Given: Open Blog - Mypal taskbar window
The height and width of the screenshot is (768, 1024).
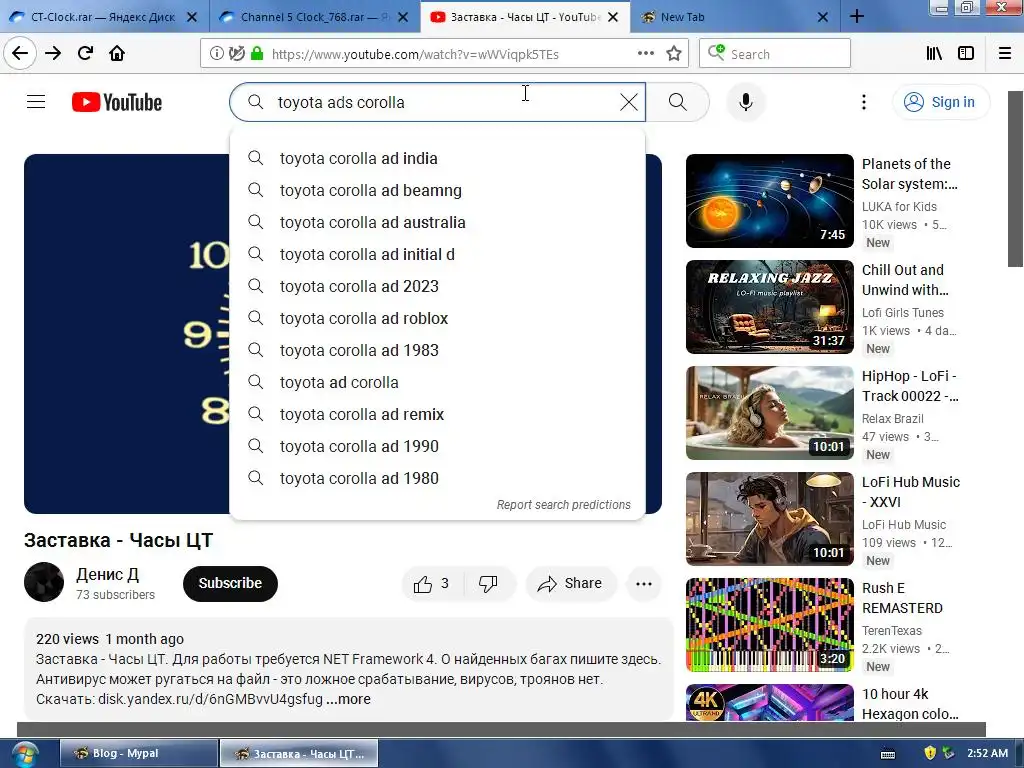Looking at the screenshot, I should point(138,754).
